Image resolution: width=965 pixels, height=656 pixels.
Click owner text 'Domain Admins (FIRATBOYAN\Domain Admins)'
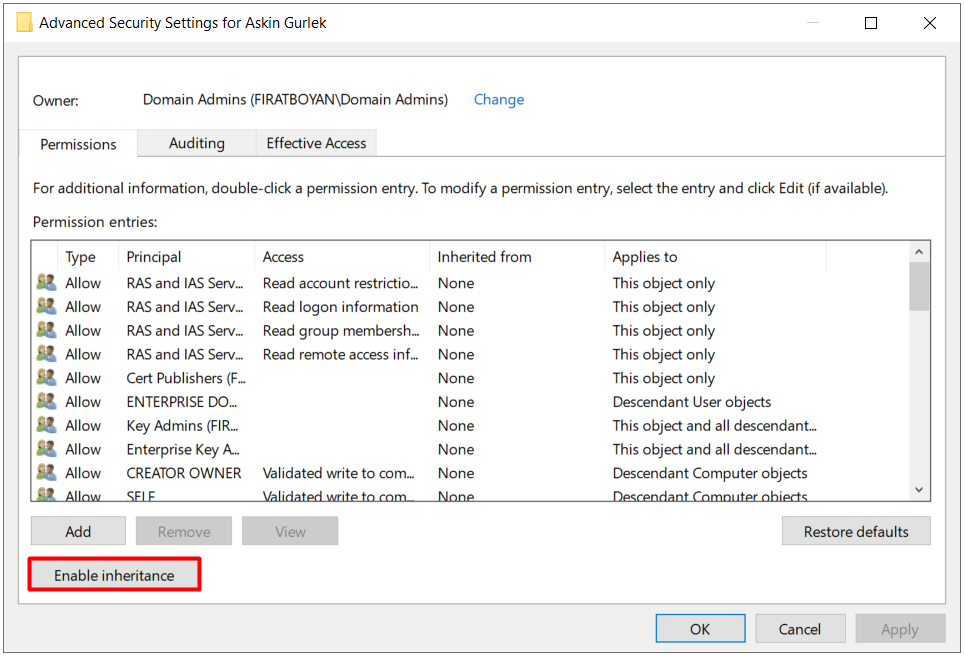(x=295, y=100)
